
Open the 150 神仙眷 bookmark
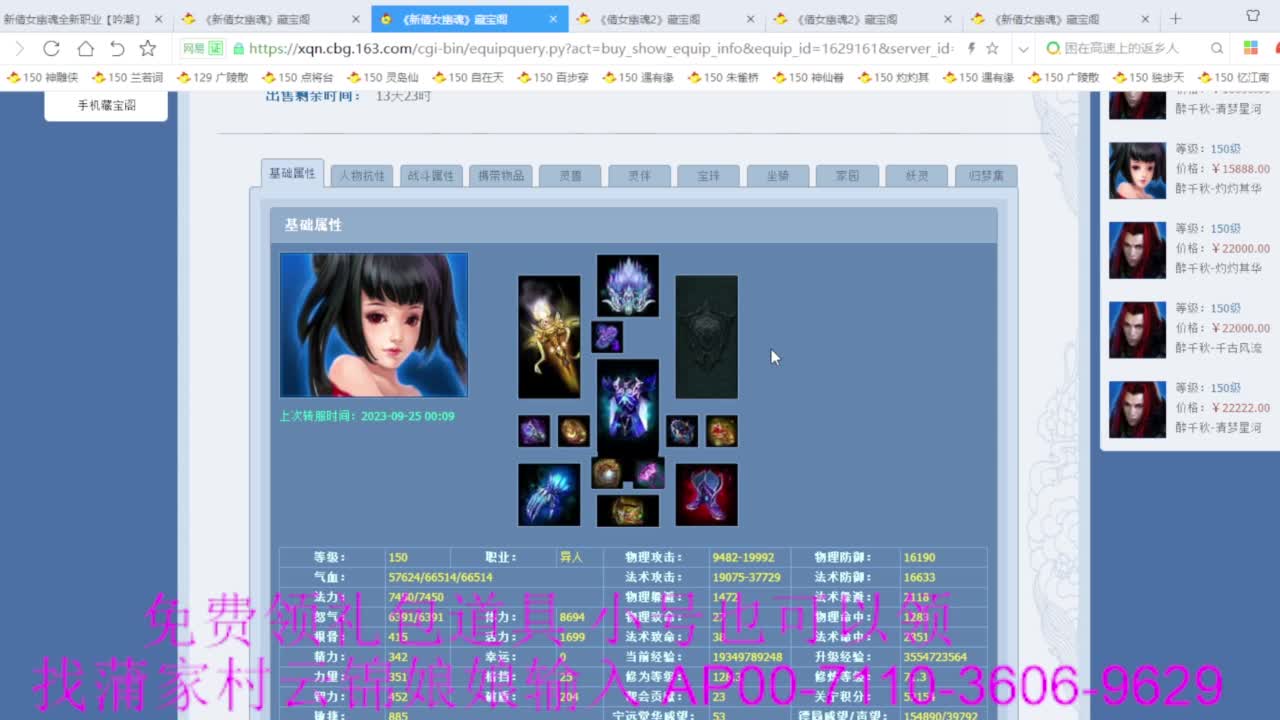click(807, 77)
